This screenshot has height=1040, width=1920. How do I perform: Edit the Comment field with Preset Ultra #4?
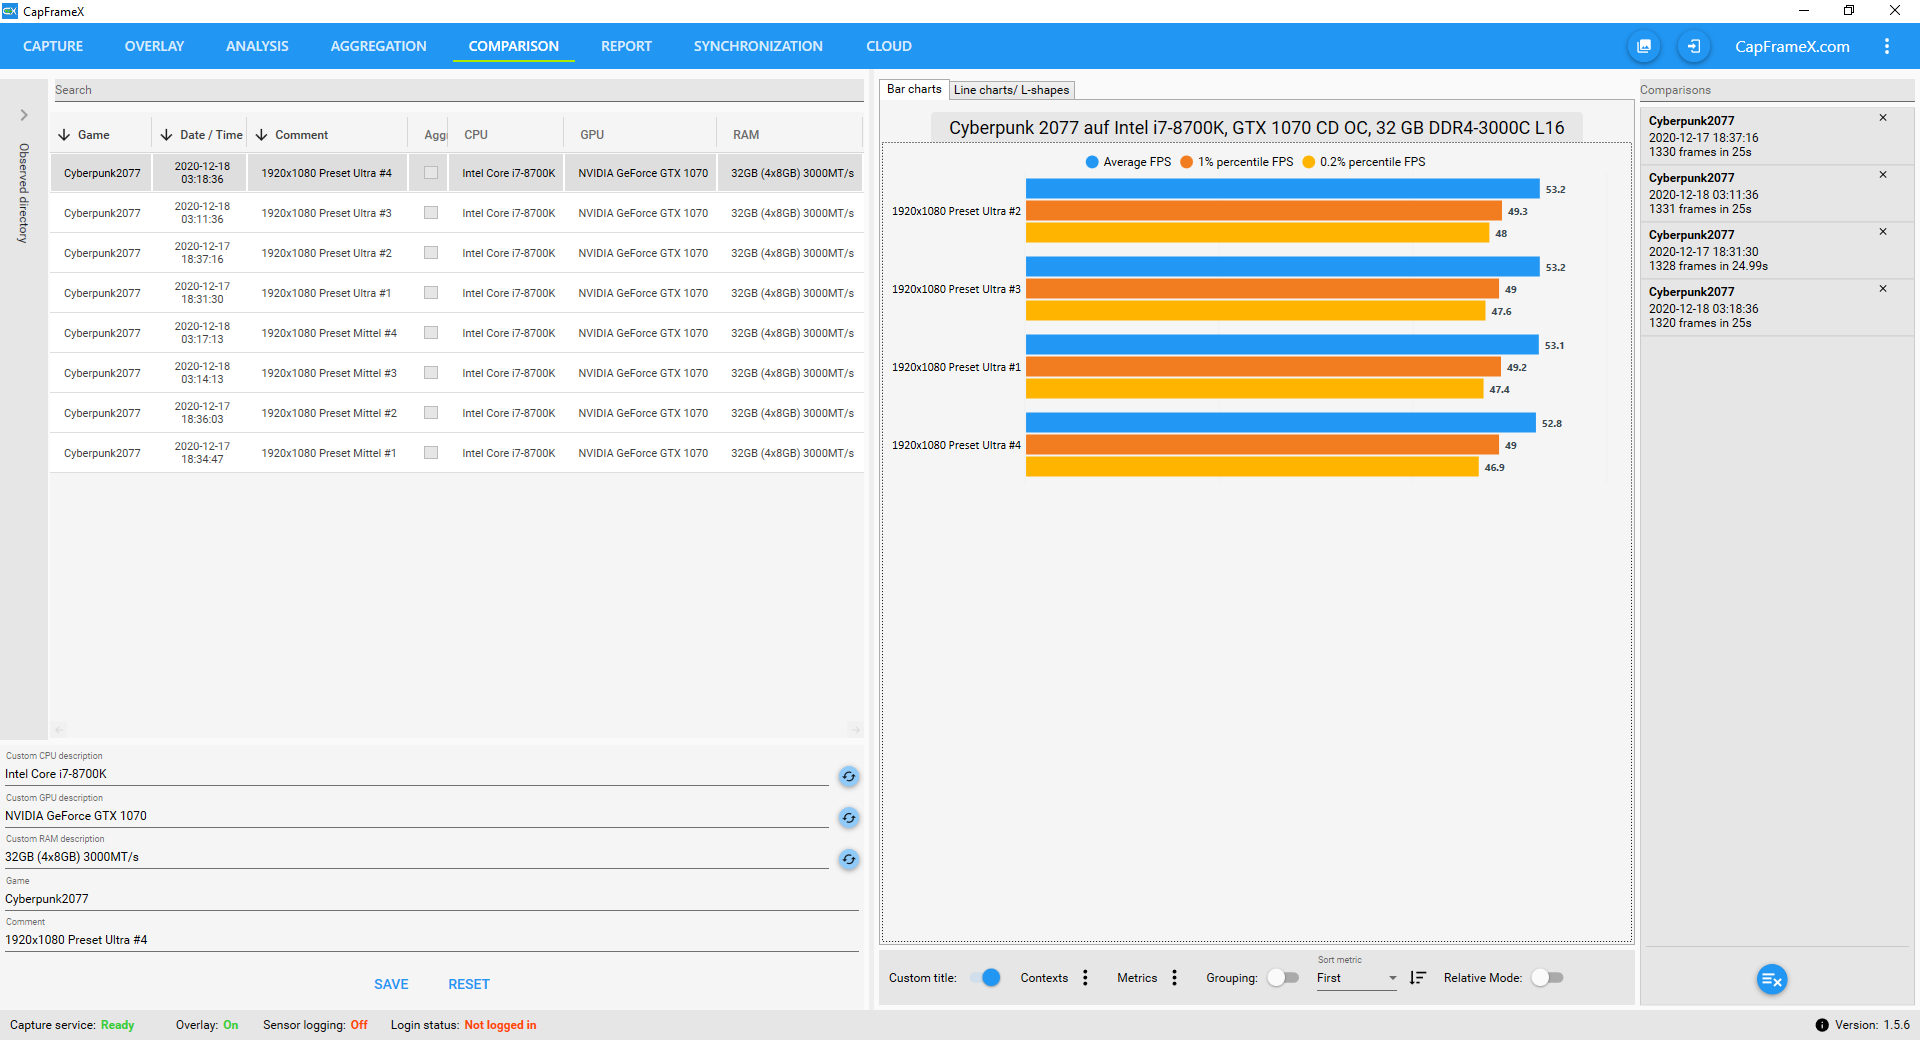tap(432, 940)
